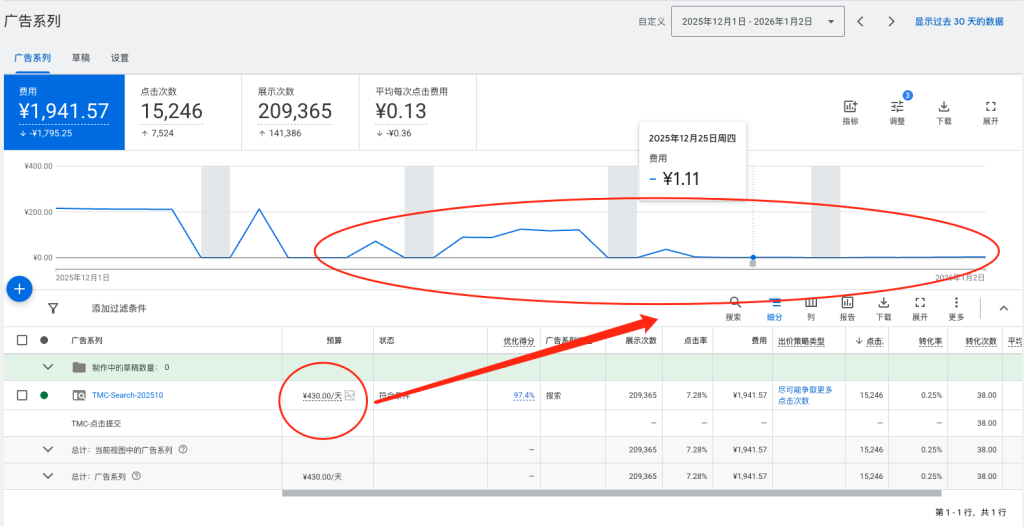Click the drafts folder icon

pyautogui.click(x=79, y=367)
